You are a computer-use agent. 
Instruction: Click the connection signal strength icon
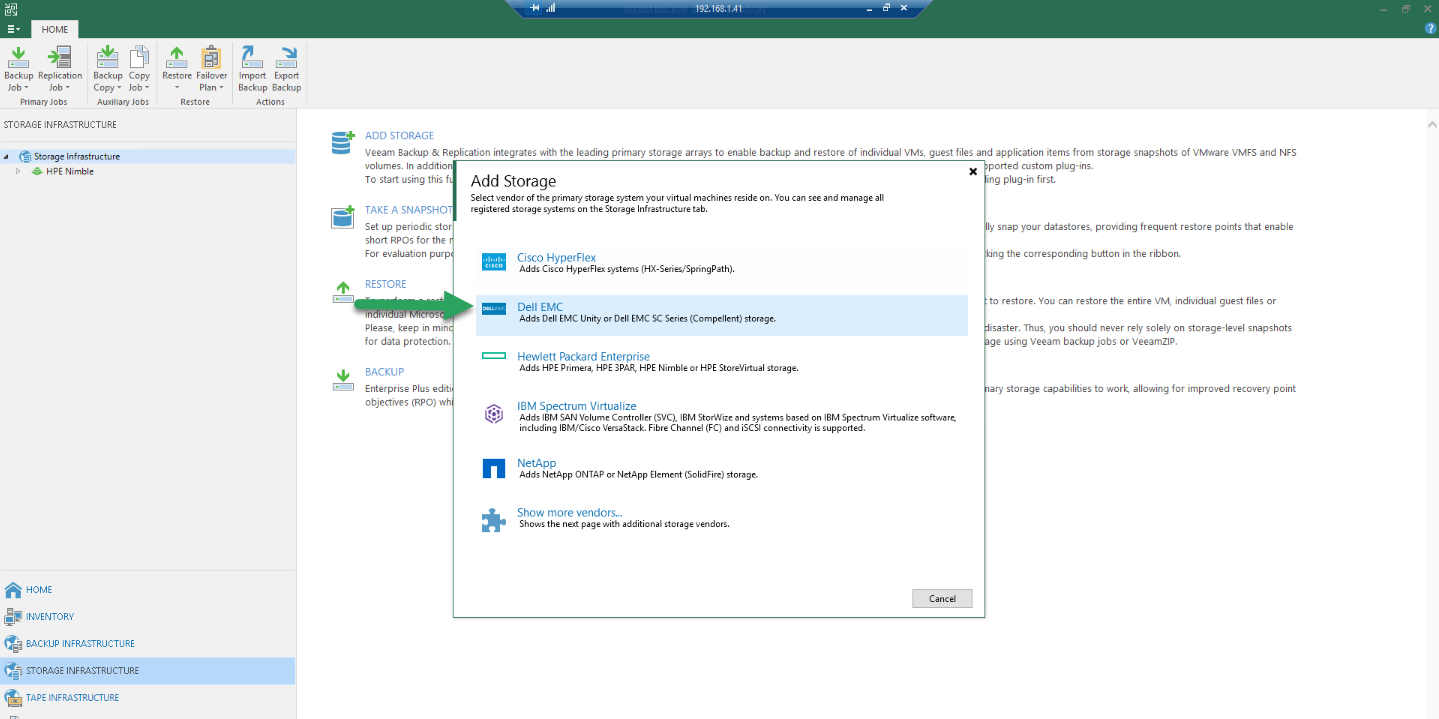click(x=550, y=8)
